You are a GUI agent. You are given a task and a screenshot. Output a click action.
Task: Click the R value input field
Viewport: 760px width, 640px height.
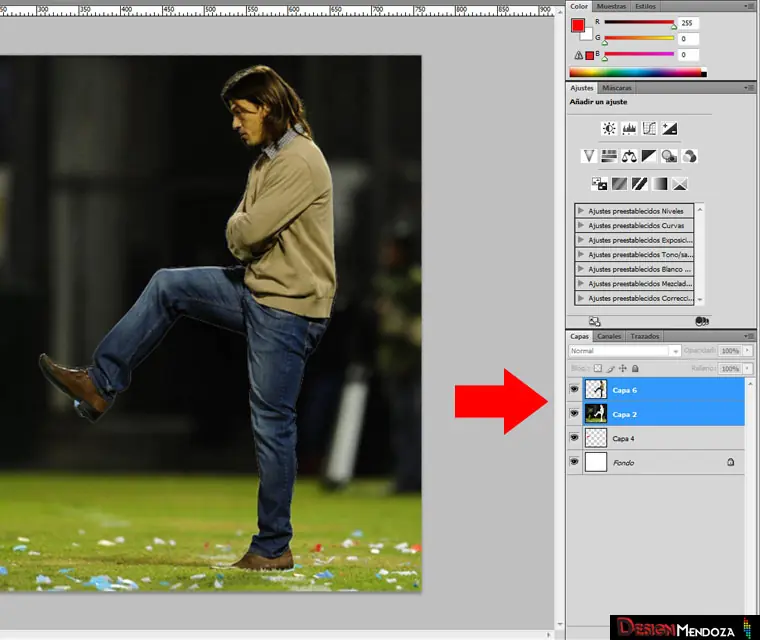pyautogui.click(x=687, y=23)
